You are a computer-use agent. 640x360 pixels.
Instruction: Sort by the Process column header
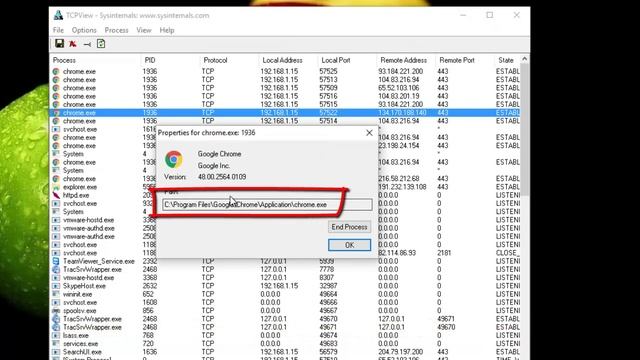pos(95,60)
